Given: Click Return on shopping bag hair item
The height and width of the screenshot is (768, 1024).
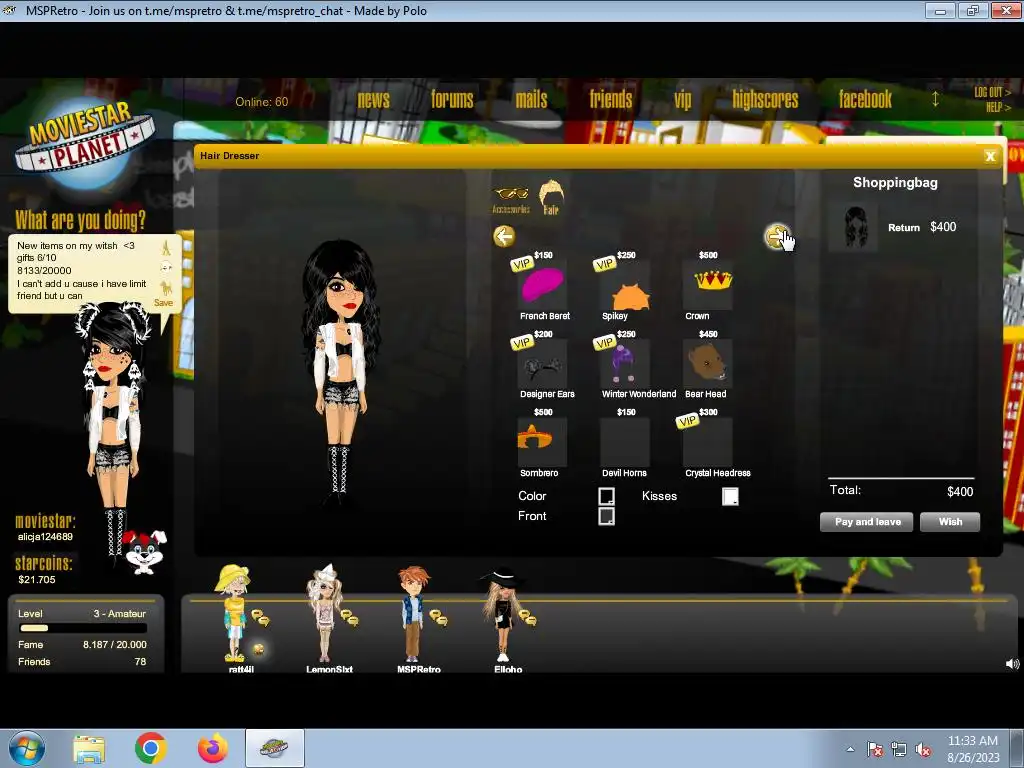Looking at the screenshot, I should pos(904,228).
